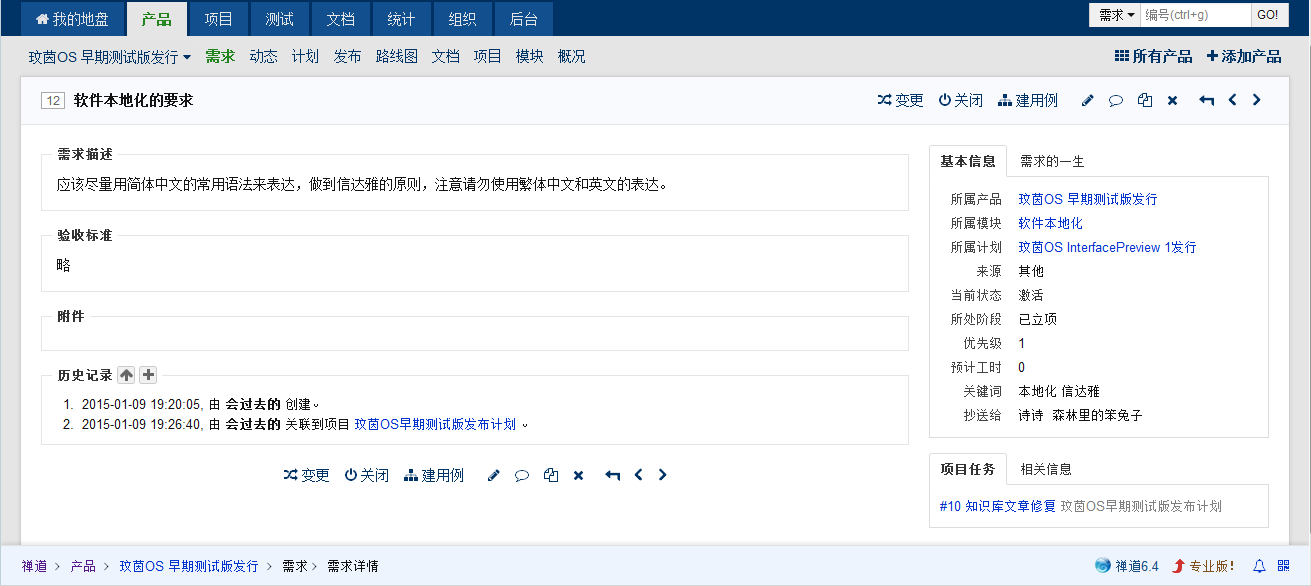Click top toolbar next chevron

pos(1257,101)
